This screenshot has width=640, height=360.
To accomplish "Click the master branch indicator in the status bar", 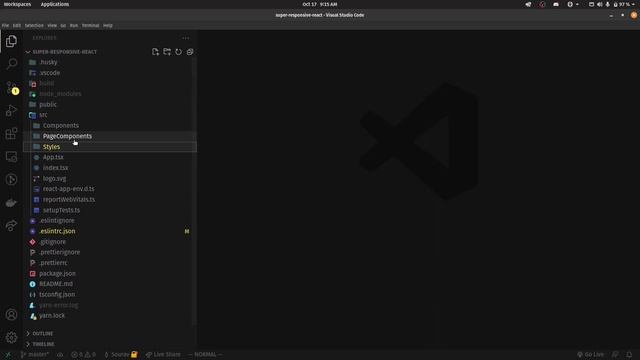I will [35, 355].
